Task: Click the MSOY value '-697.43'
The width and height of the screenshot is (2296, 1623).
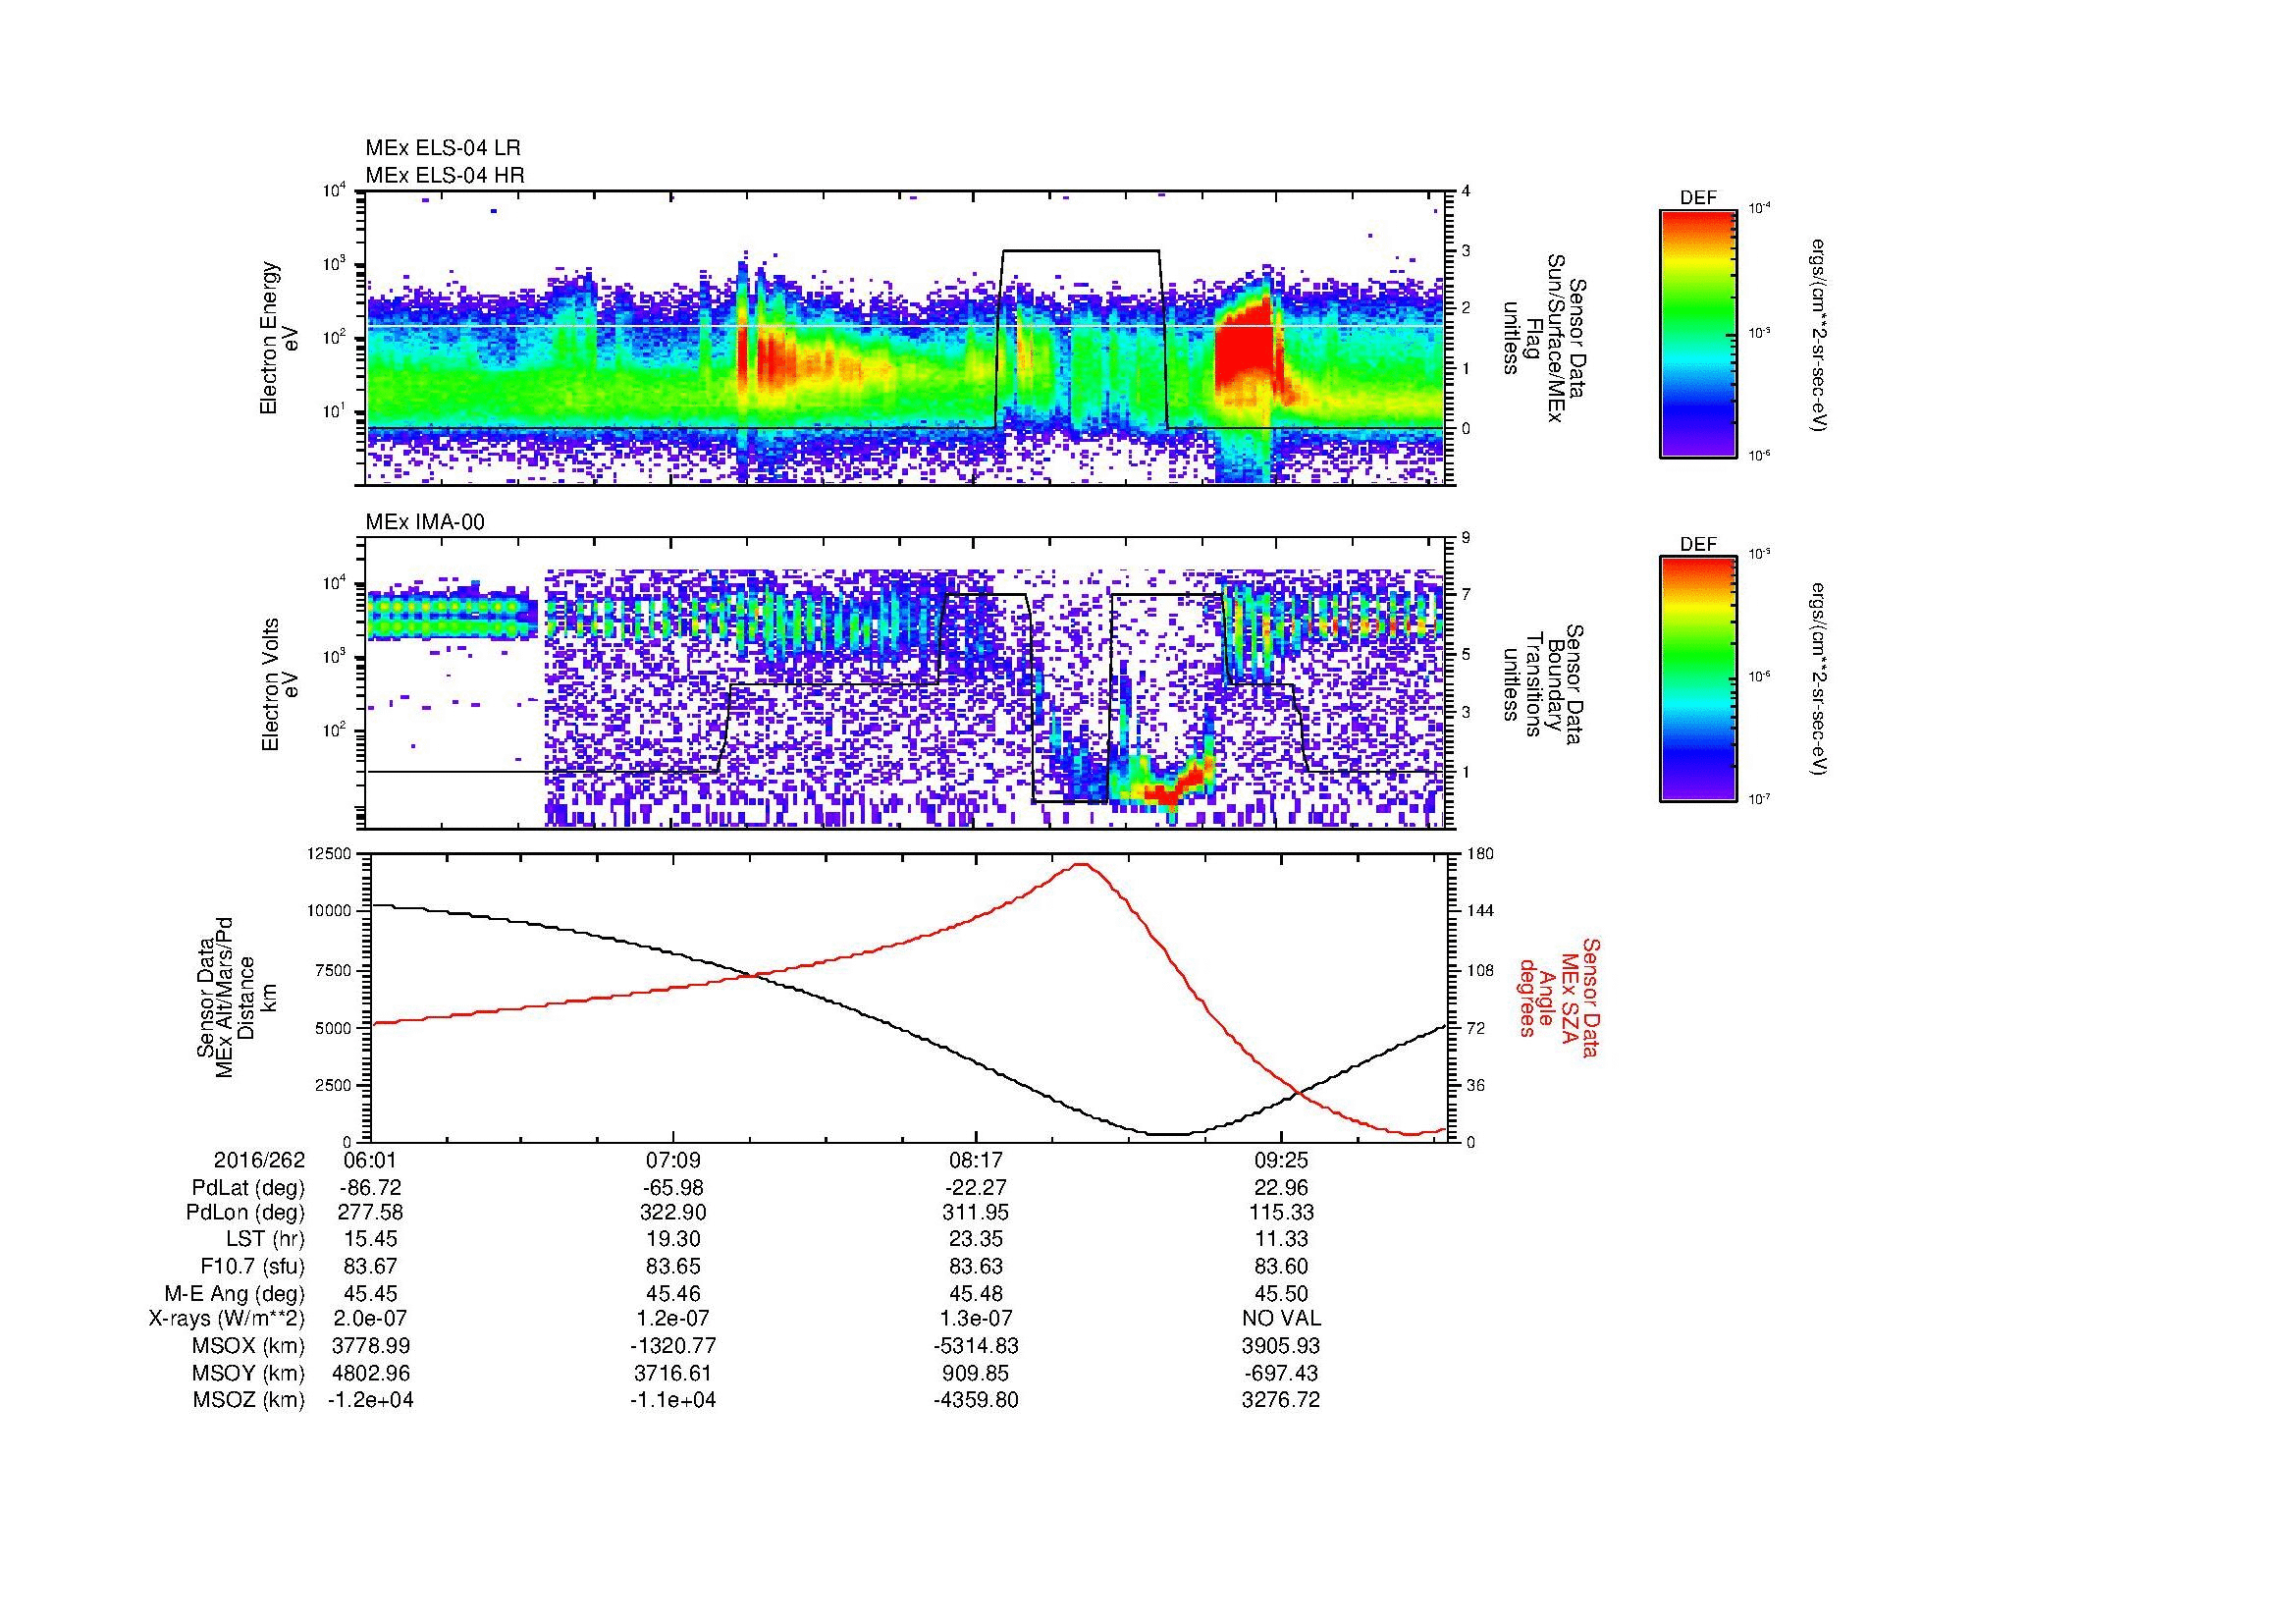Action: 1281,1373
